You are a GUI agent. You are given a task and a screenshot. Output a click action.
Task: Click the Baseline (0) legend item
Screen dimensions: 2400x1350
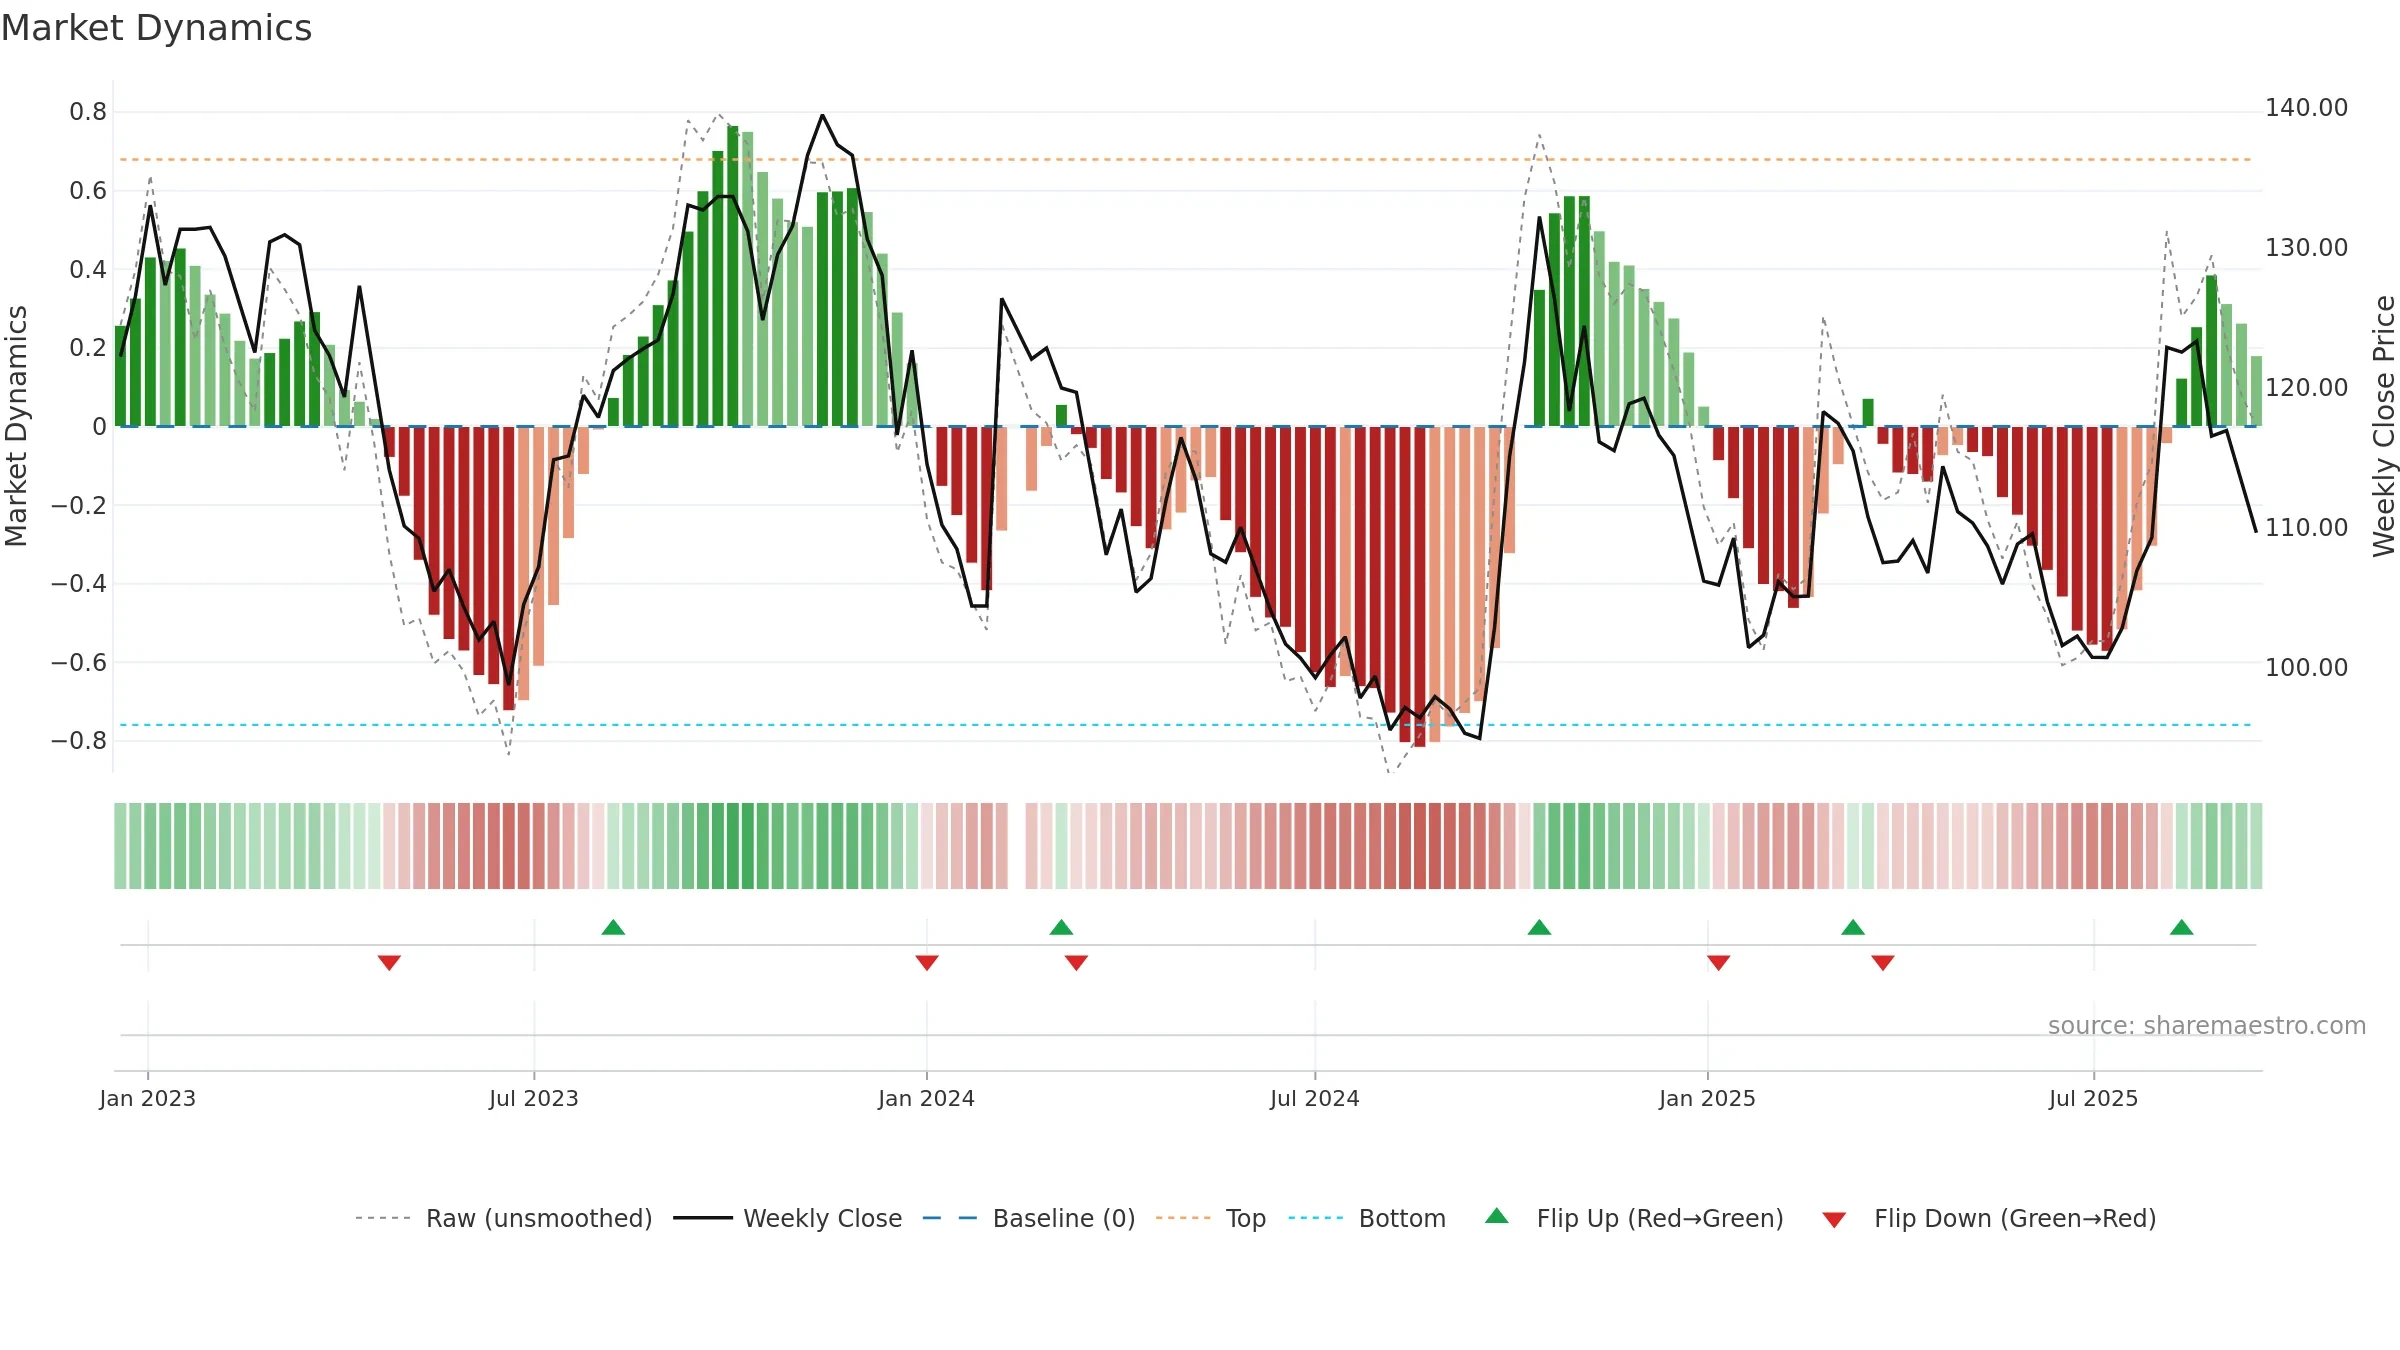1029,1218
